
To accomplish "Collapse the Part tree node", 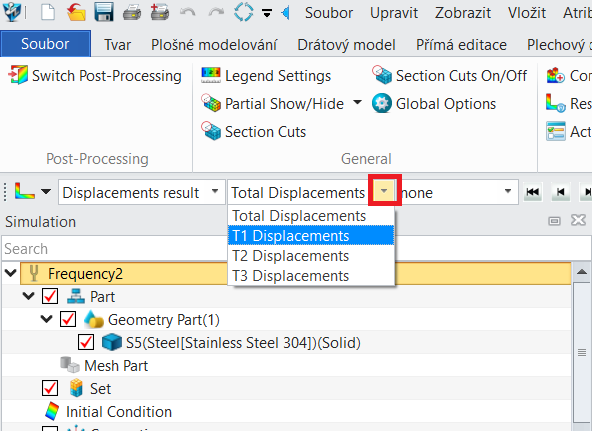I will 28,296.
